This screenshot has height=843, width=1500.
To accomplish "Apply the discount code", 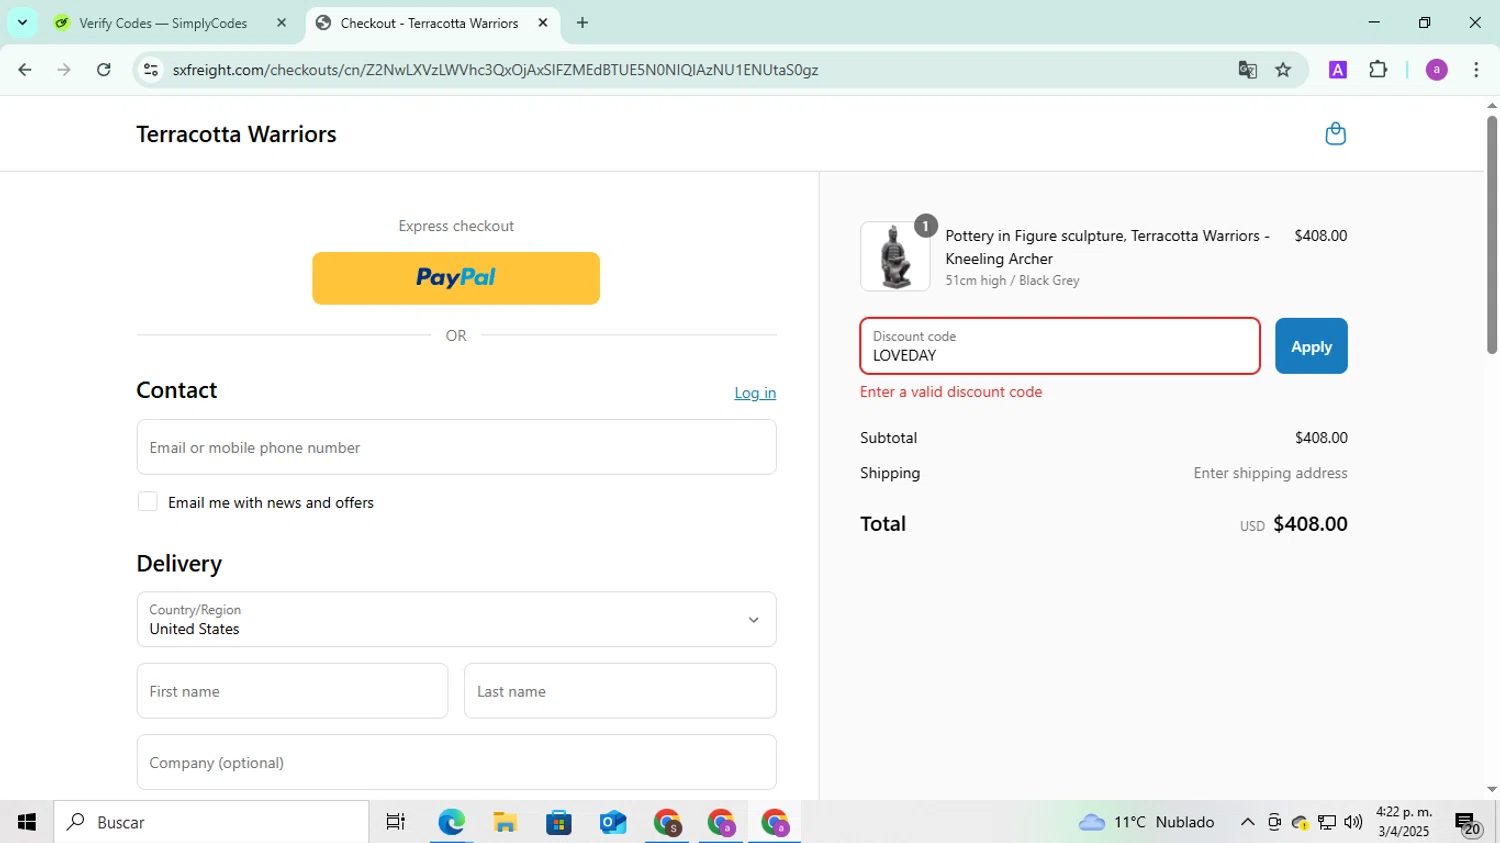I will tap(1311, 346).
